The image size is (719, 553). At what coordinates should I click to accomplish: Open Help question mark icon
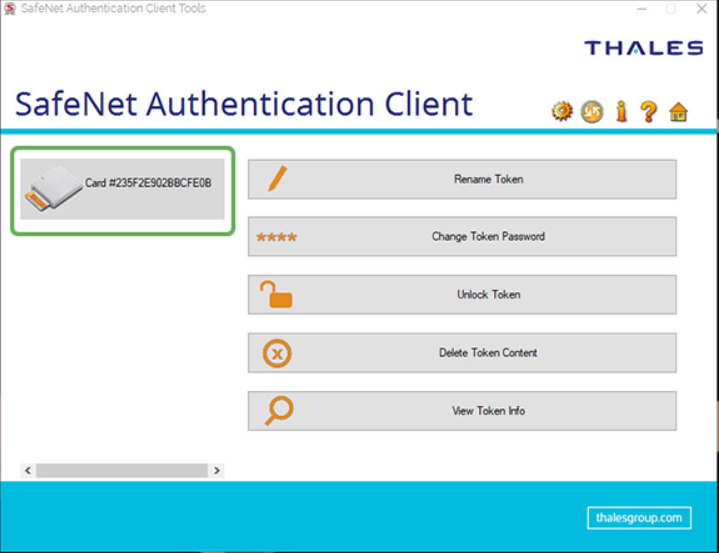(x=648, y=111)
